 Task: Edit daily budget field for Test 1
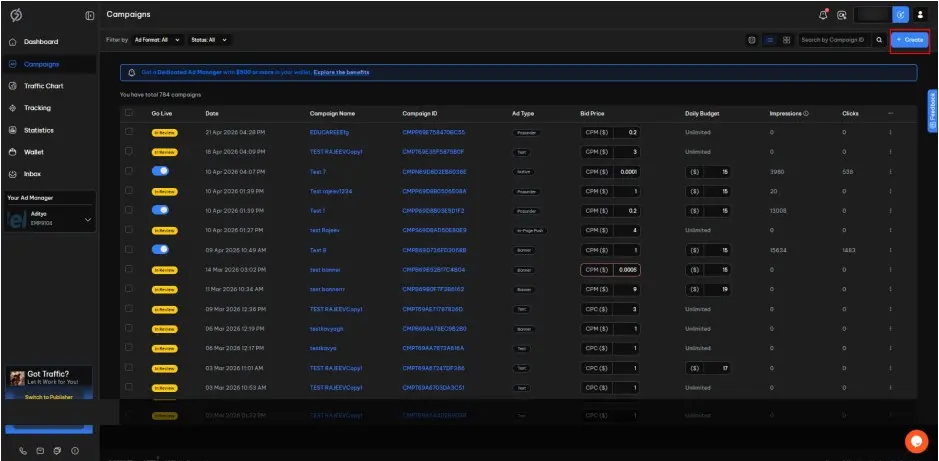pyautogui.click(x=717, y=211)
